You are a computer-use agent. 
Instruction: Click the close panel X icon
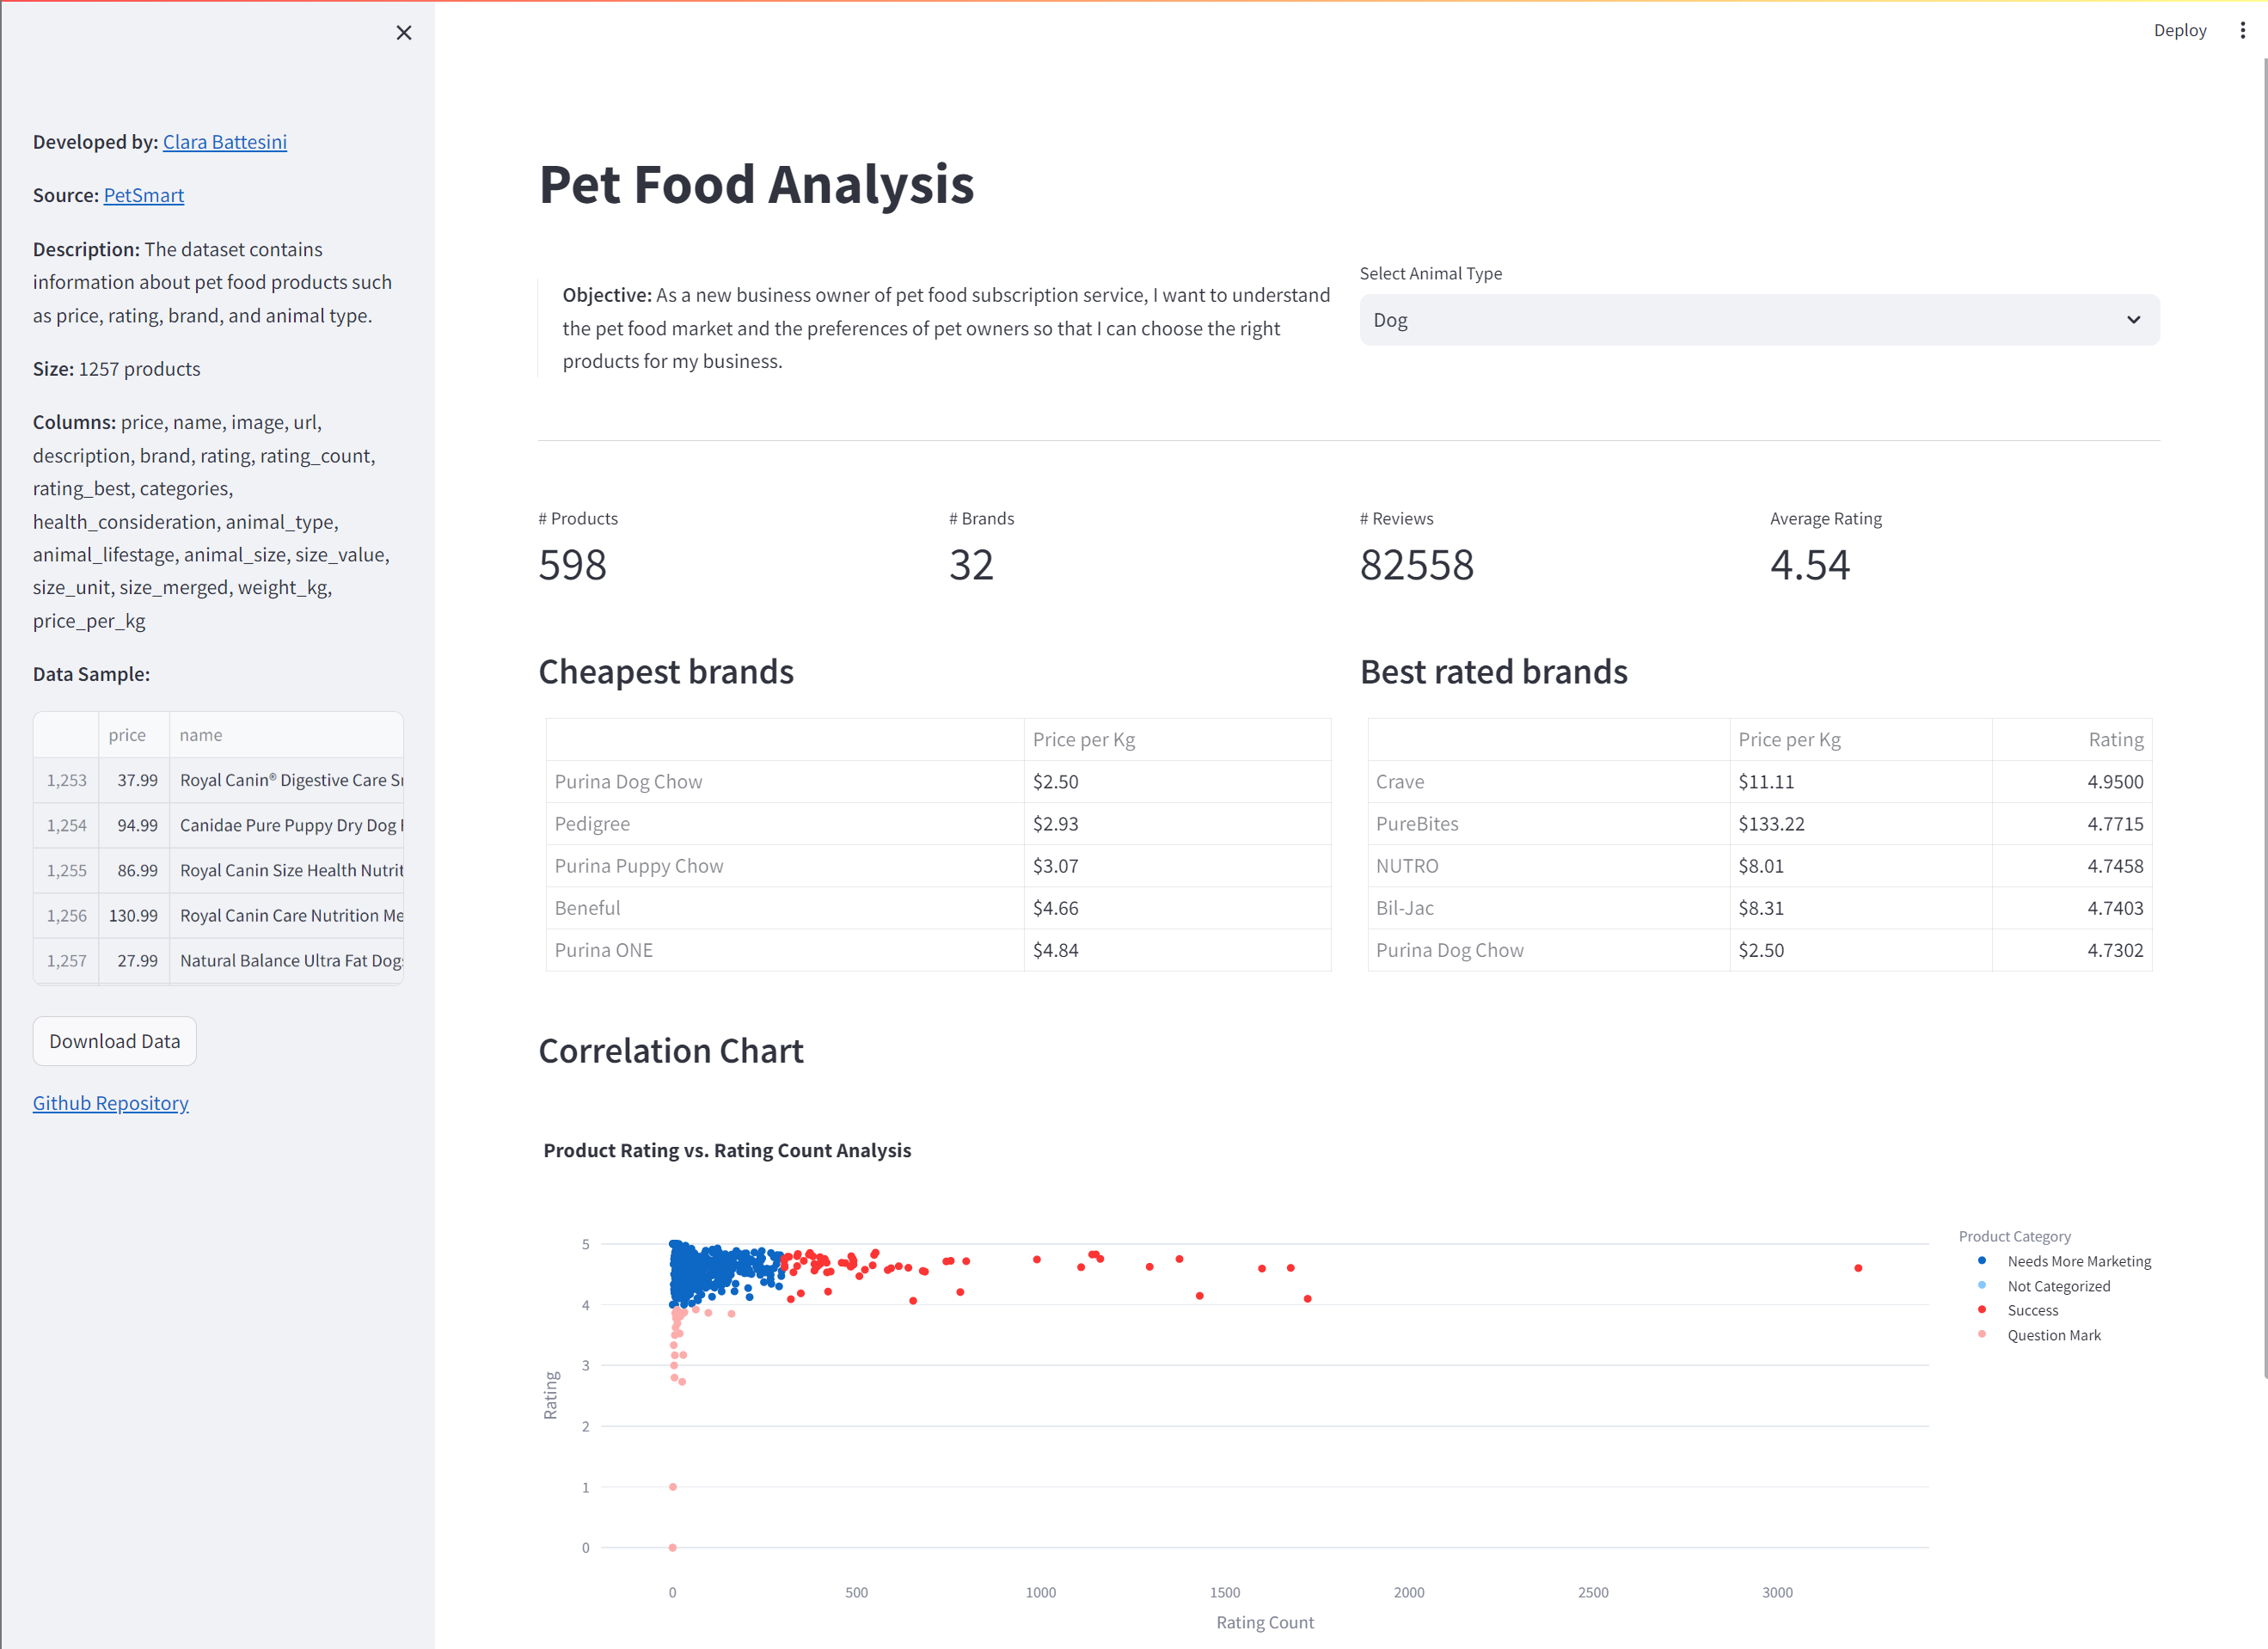tap(403, 32)
